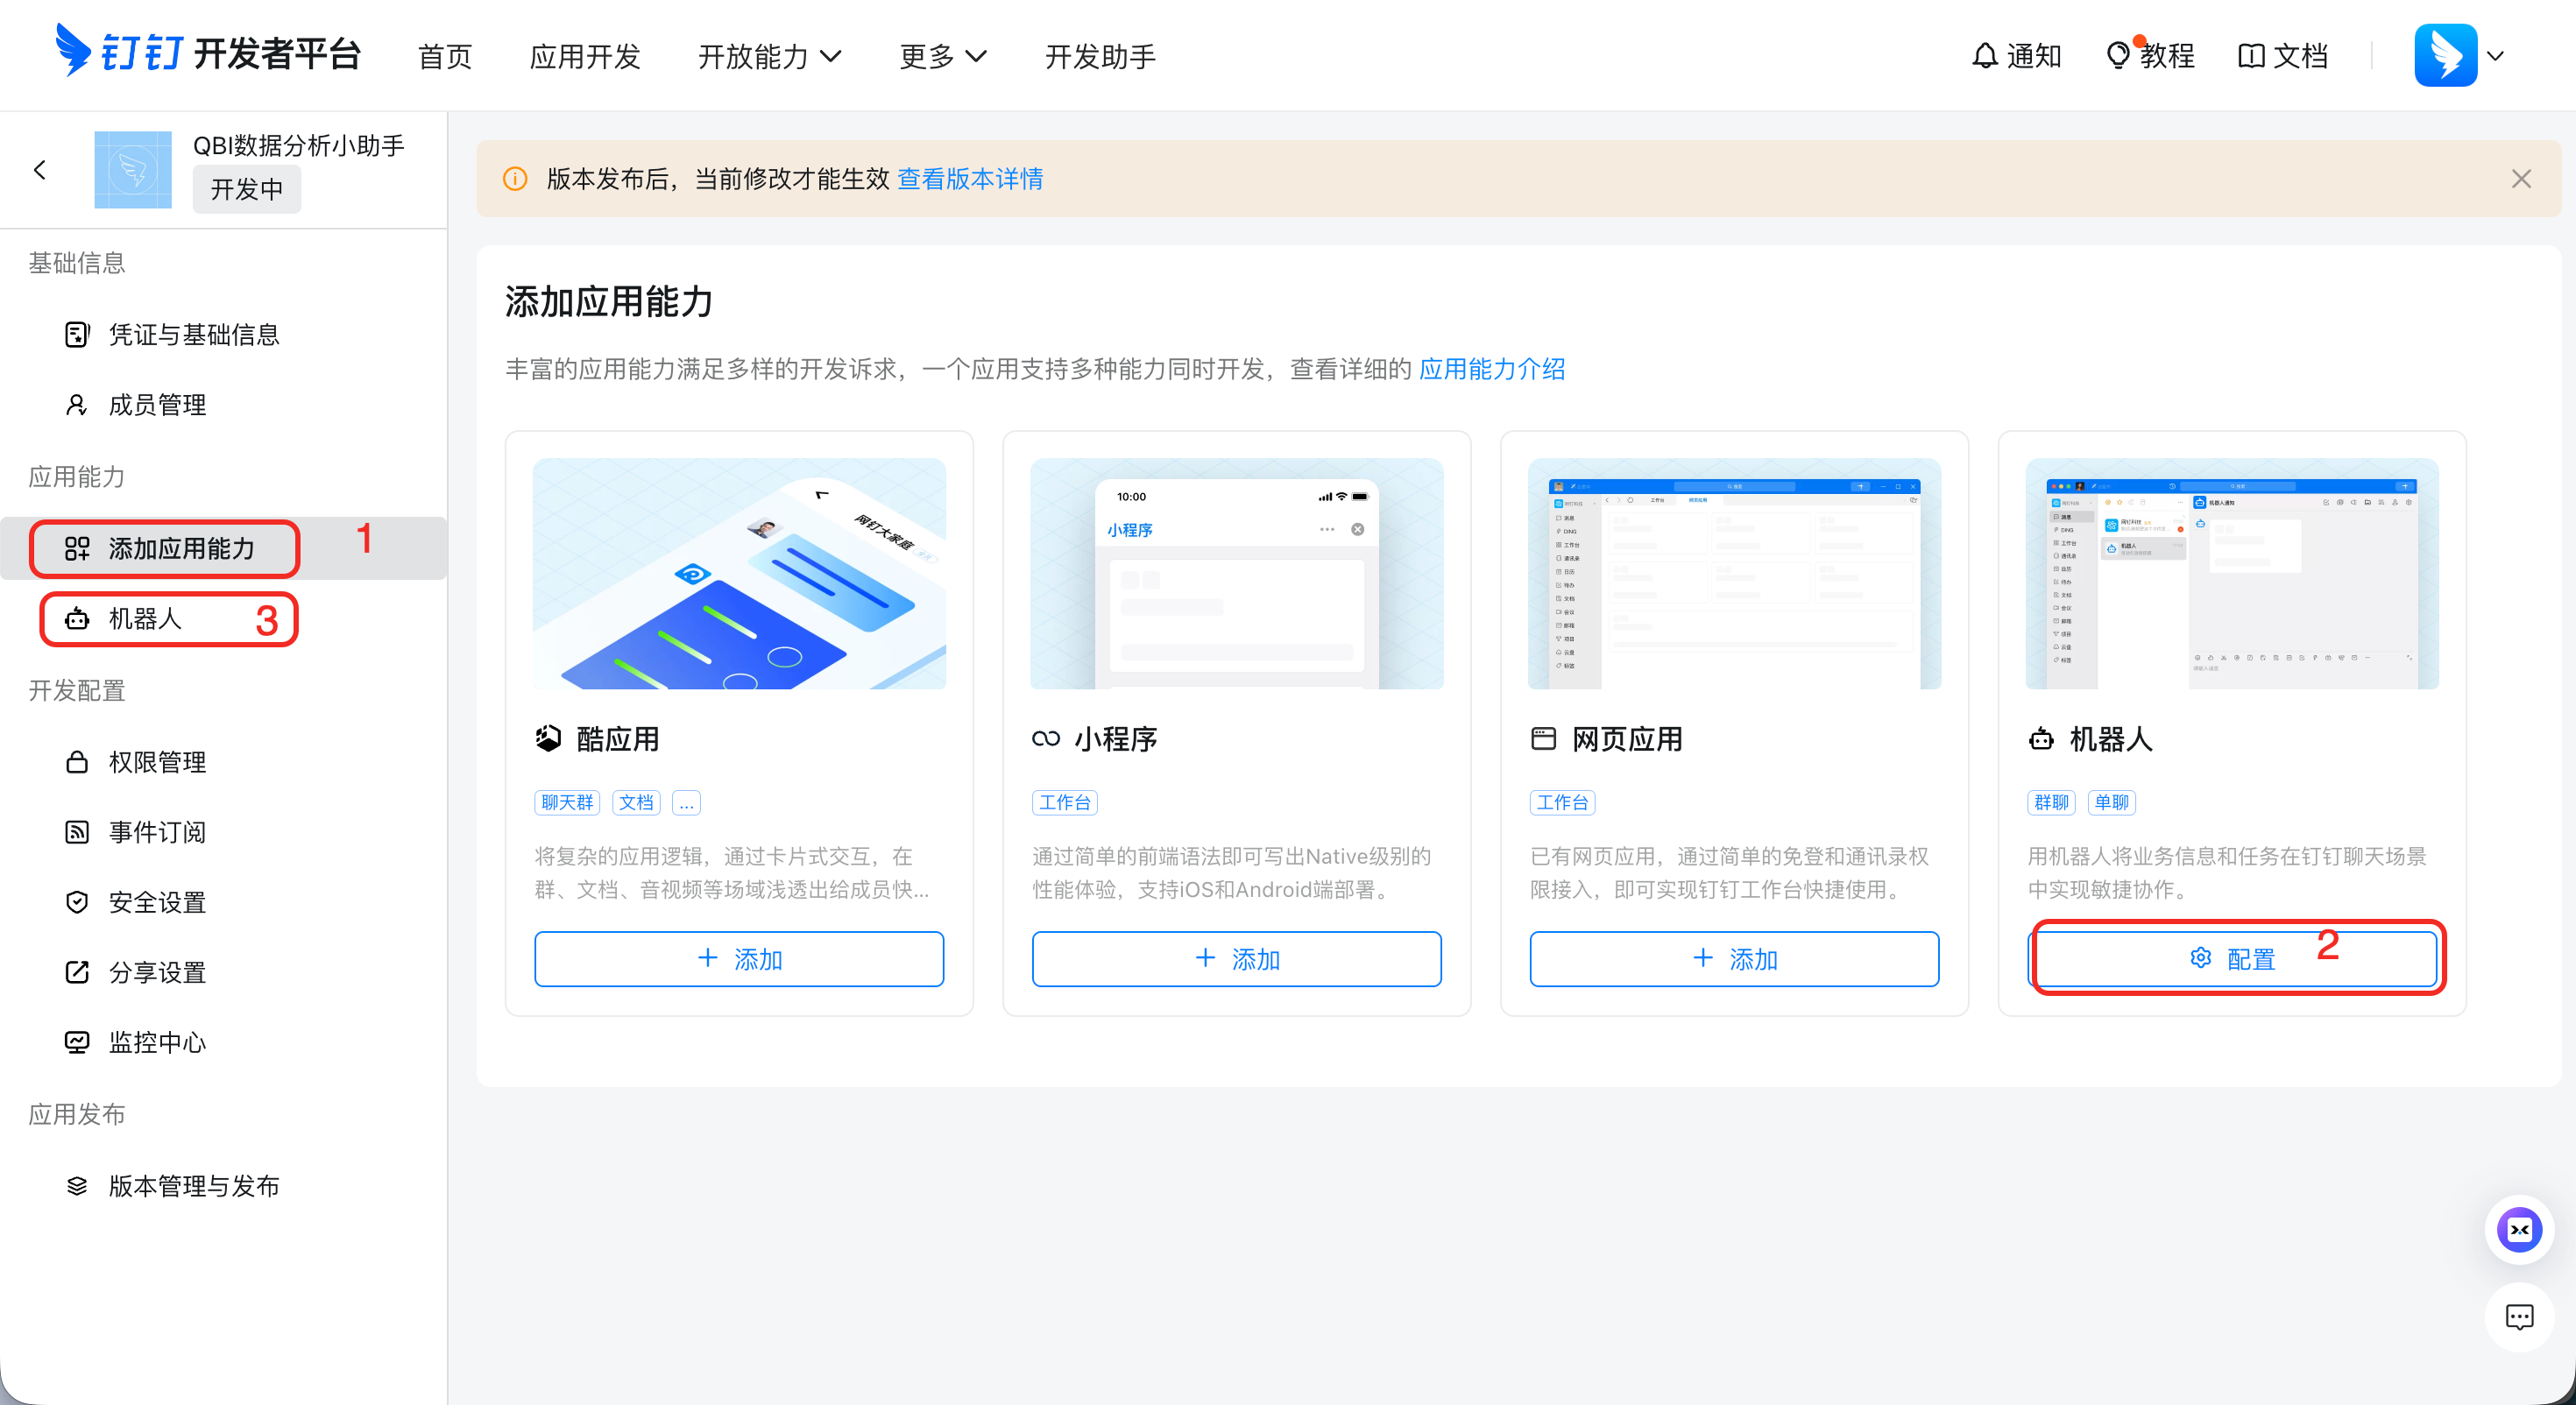Click 配置 for the 机器人 capability
This screenshot has height=1405, width=2576.
2232,959
